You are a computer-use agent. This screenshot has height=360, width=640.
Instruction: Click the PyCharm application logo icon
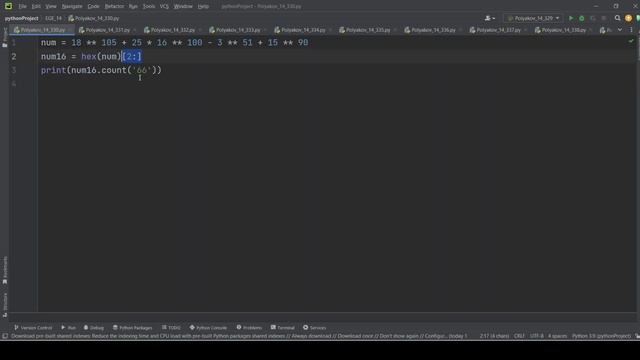click(x=8, y=6)
